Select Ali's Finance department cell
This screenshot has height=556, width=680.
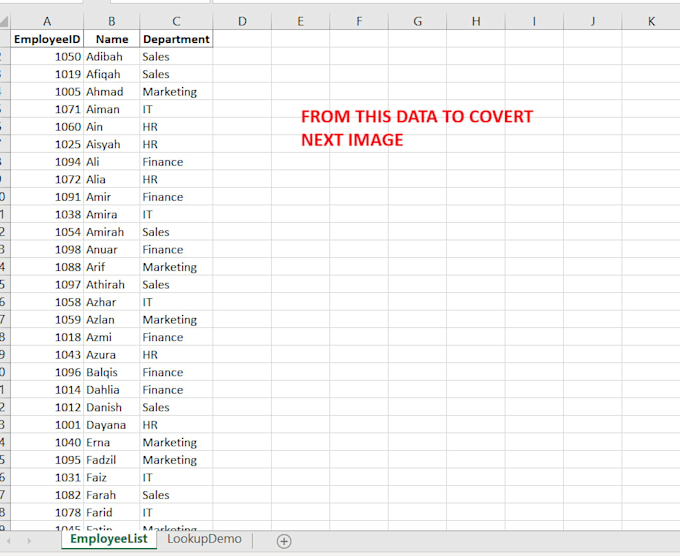pos(176,162)
